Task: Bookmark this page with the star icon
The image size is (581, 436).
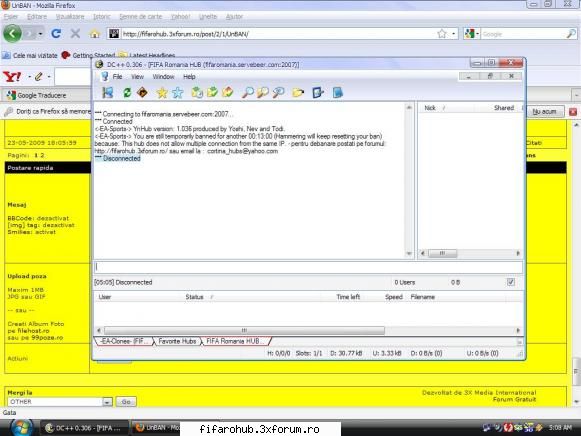Action: click(442, 34)
